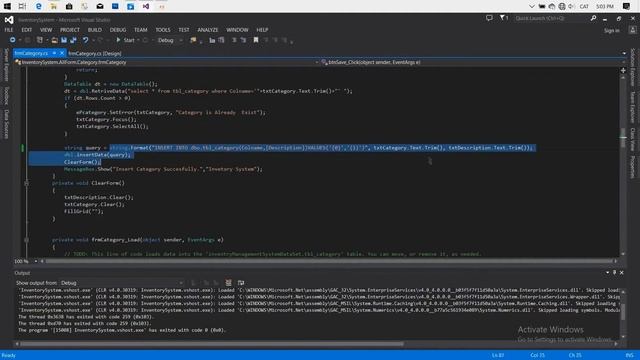The height and width of the screenshot is (360, 640).
Task: Open the Properties side tab
Action: pos(633,167)
